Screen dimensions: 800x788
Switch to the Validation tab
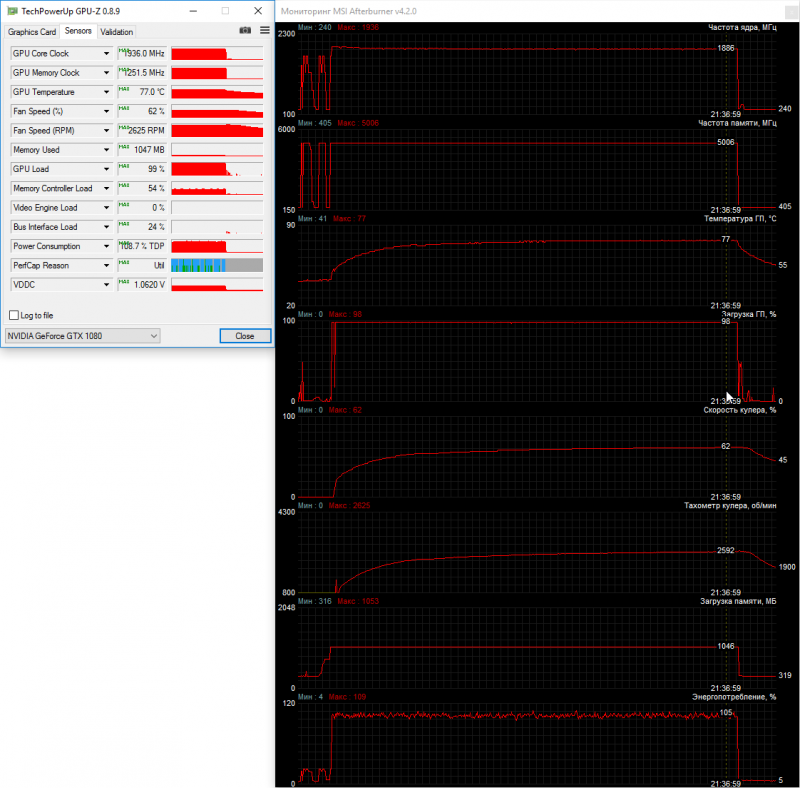coord(116,32)
